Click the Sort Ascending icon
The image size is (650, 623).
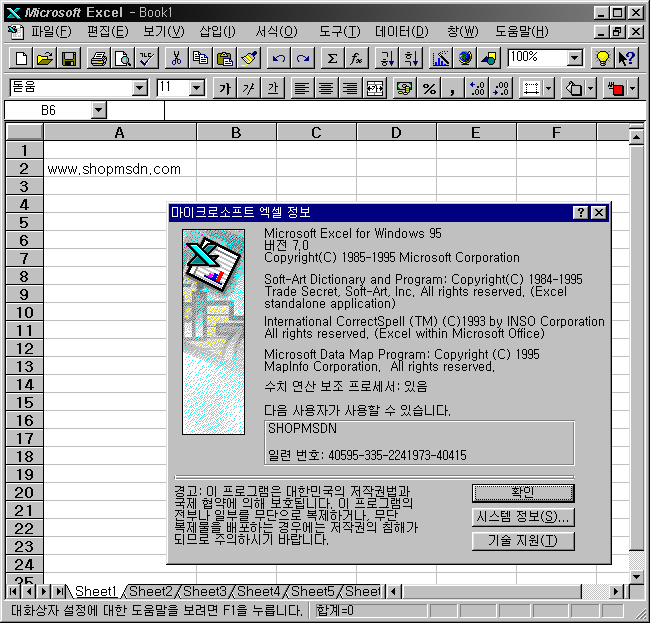[386, 58]
